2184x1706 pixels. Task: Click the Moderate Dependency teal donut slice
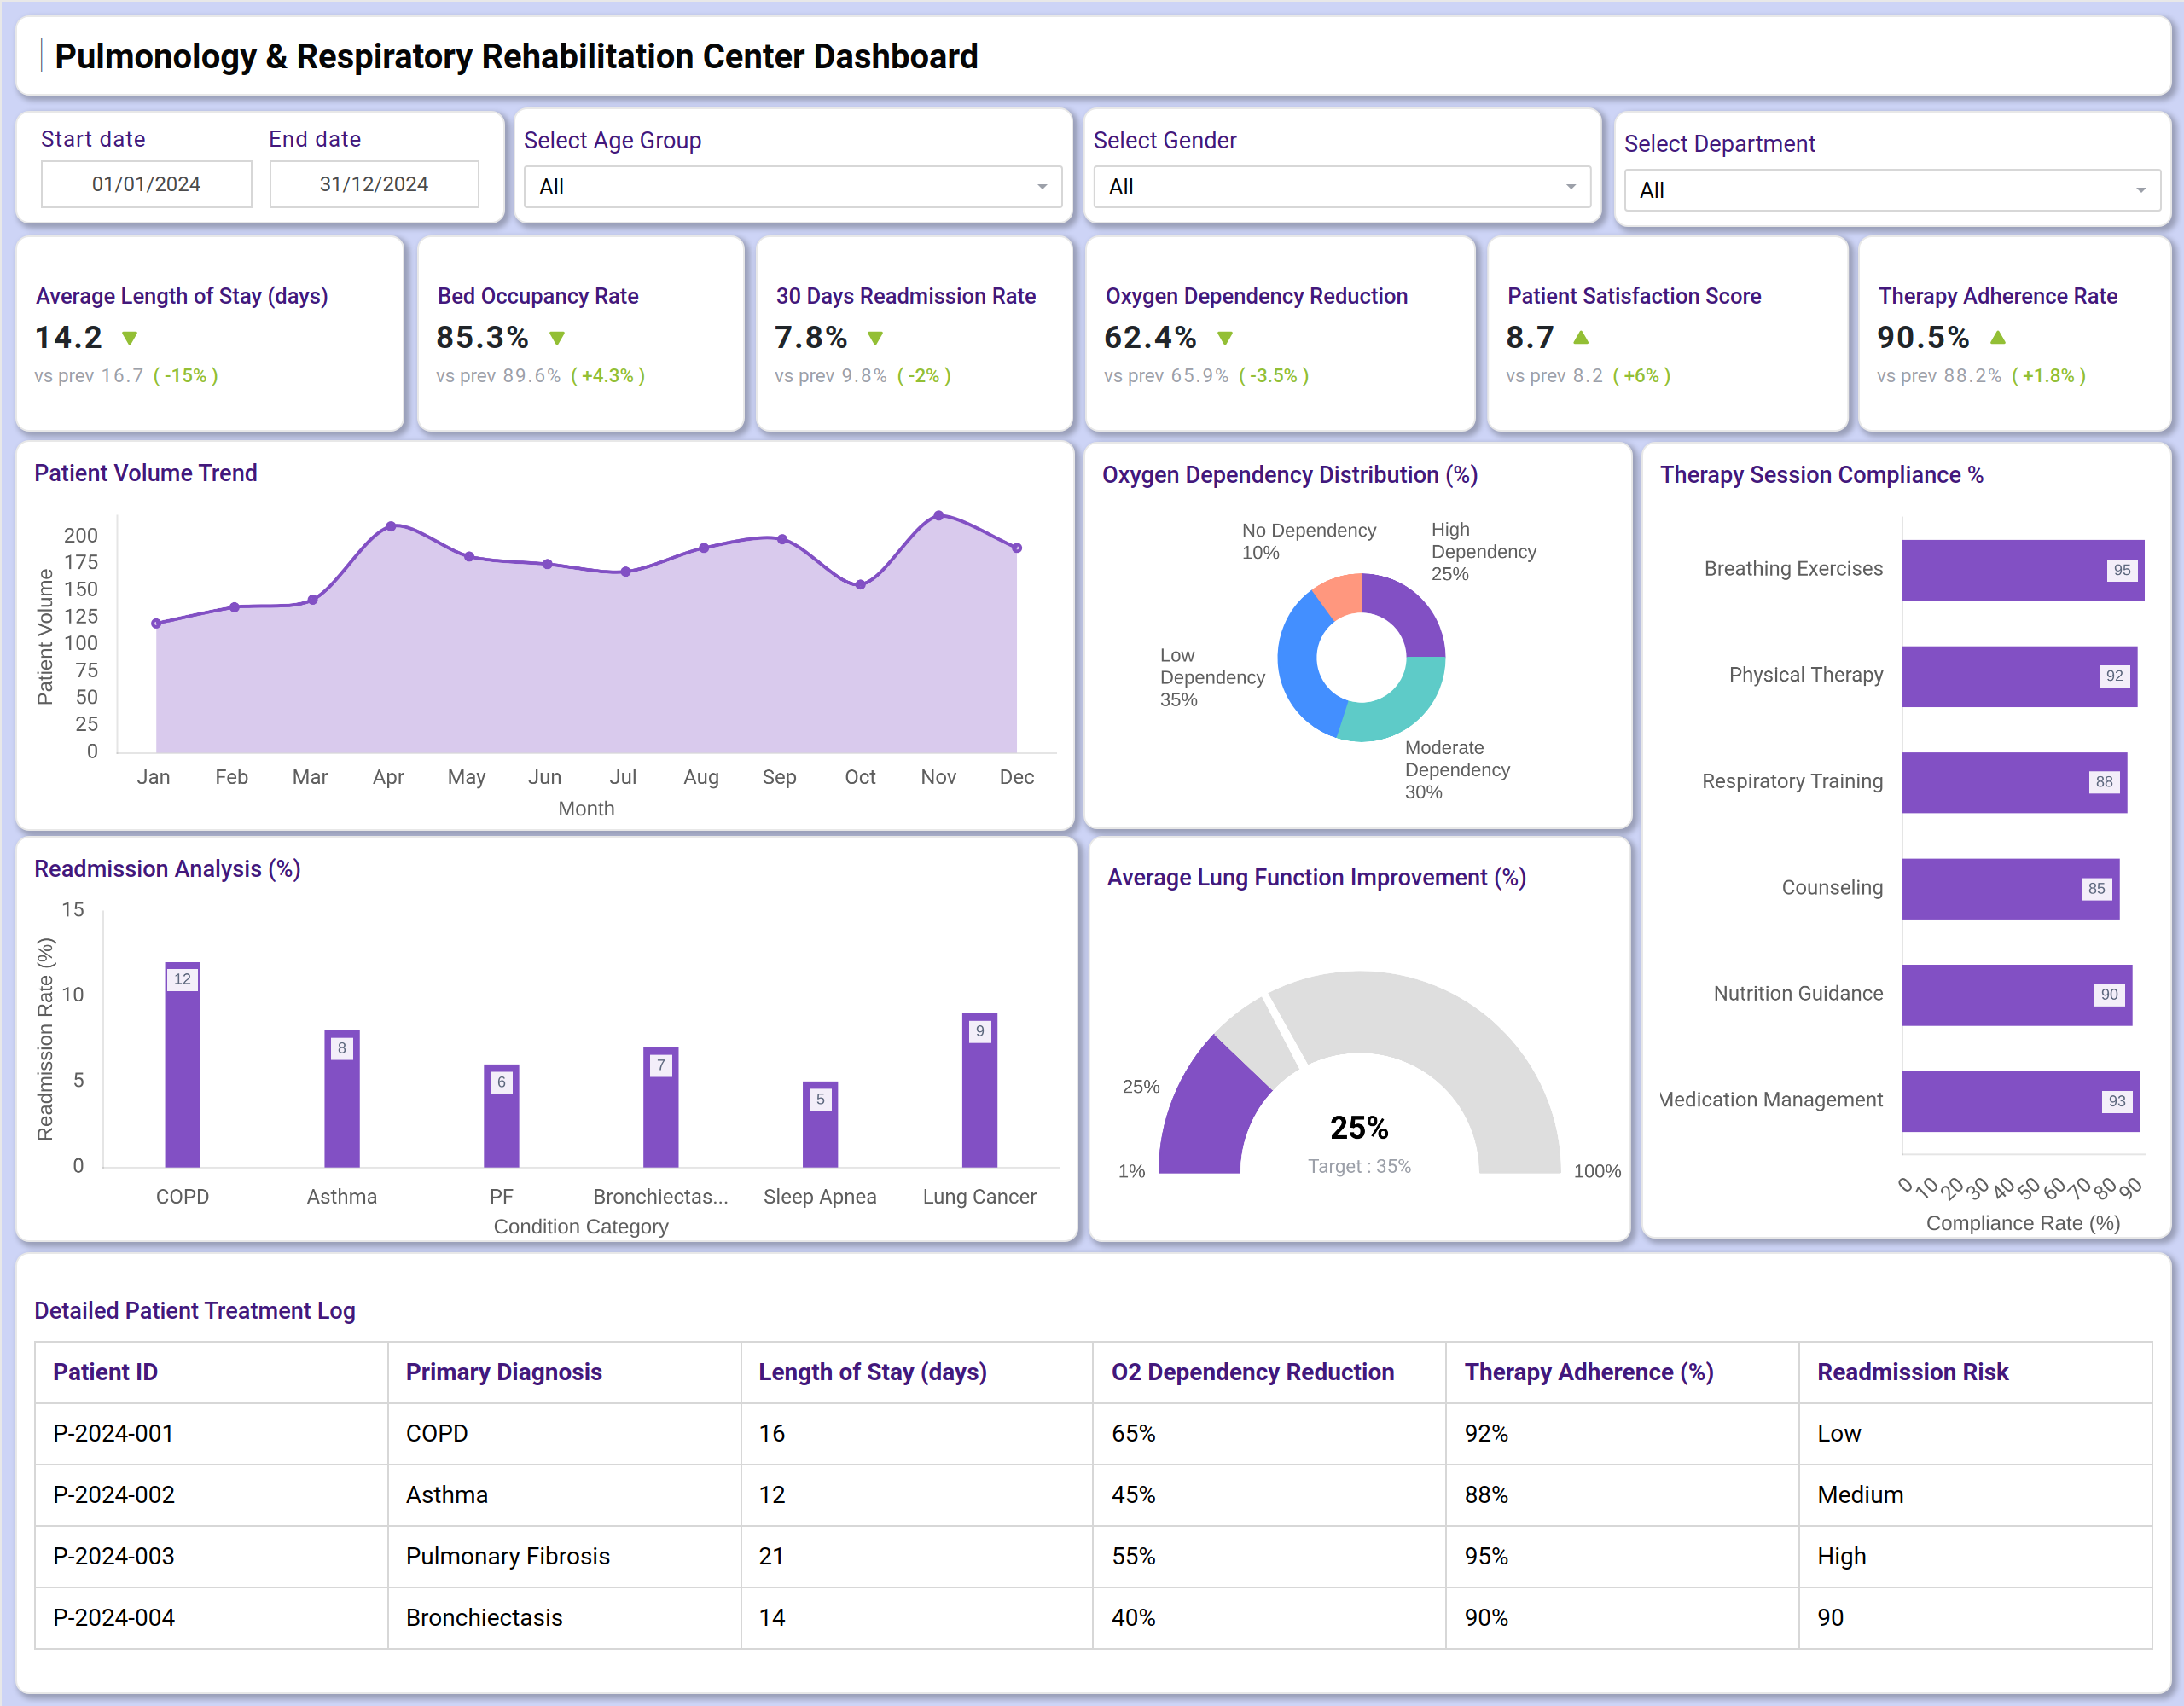[1401, 710]
